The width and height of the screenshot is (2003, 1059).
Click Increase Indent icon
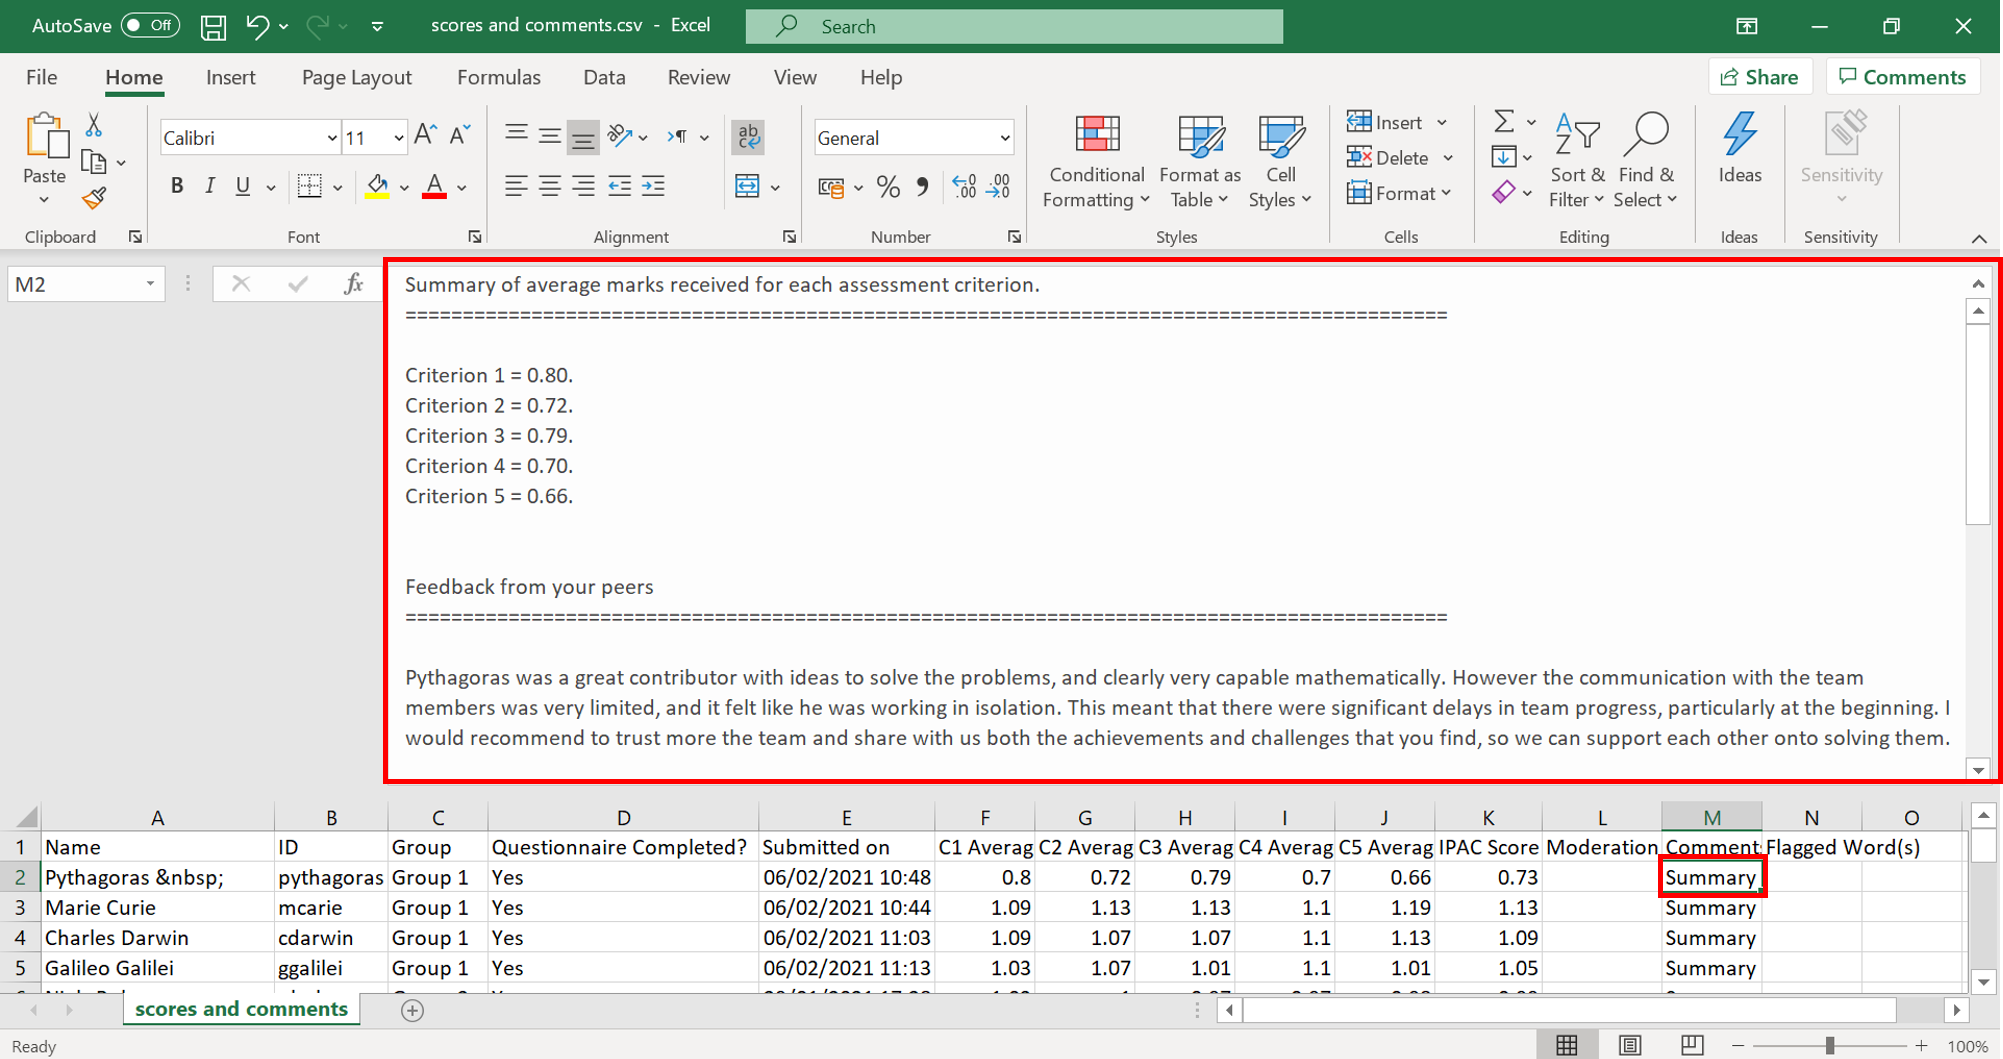point(654,186)
